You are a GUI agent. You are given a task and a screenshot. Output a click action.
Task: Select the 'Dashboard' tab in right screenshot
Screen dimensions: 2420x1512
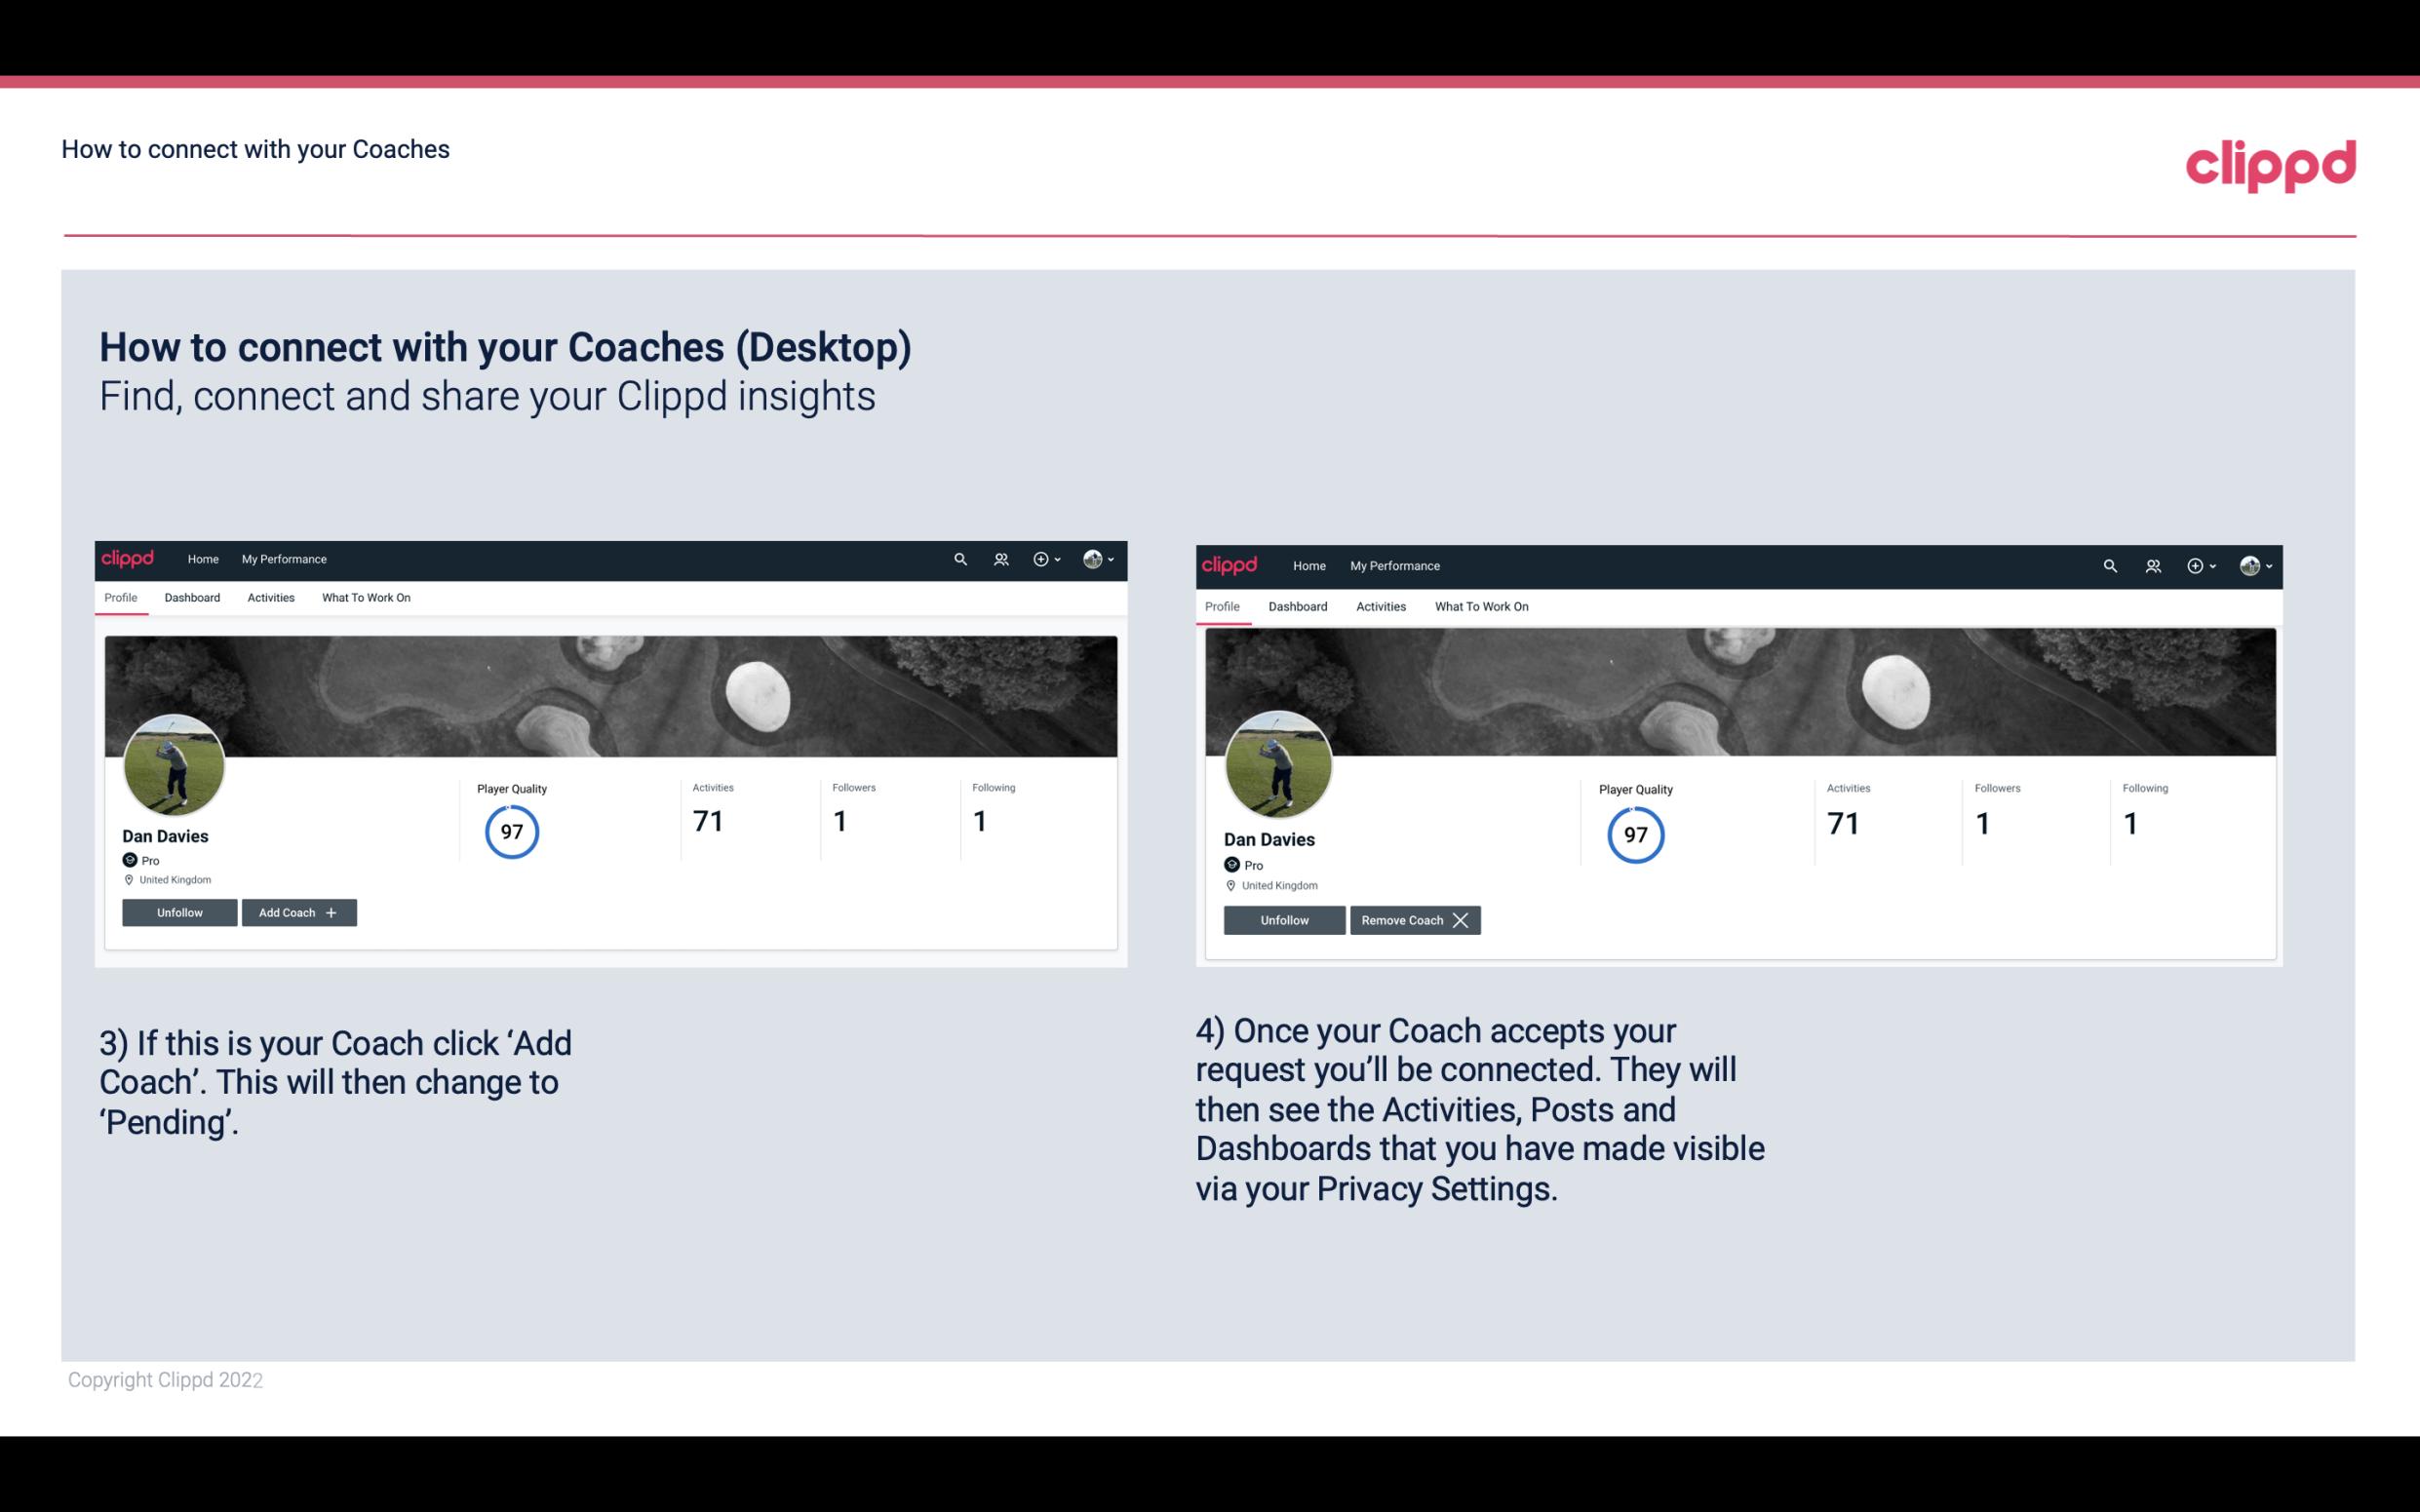click(x=1298, y=604)
